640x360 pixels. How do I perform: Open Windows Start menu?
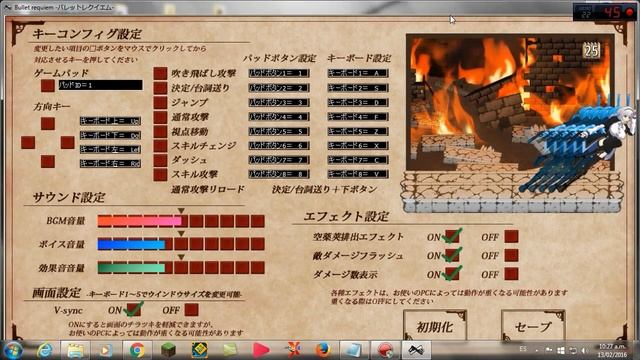(x=13, y=350)
